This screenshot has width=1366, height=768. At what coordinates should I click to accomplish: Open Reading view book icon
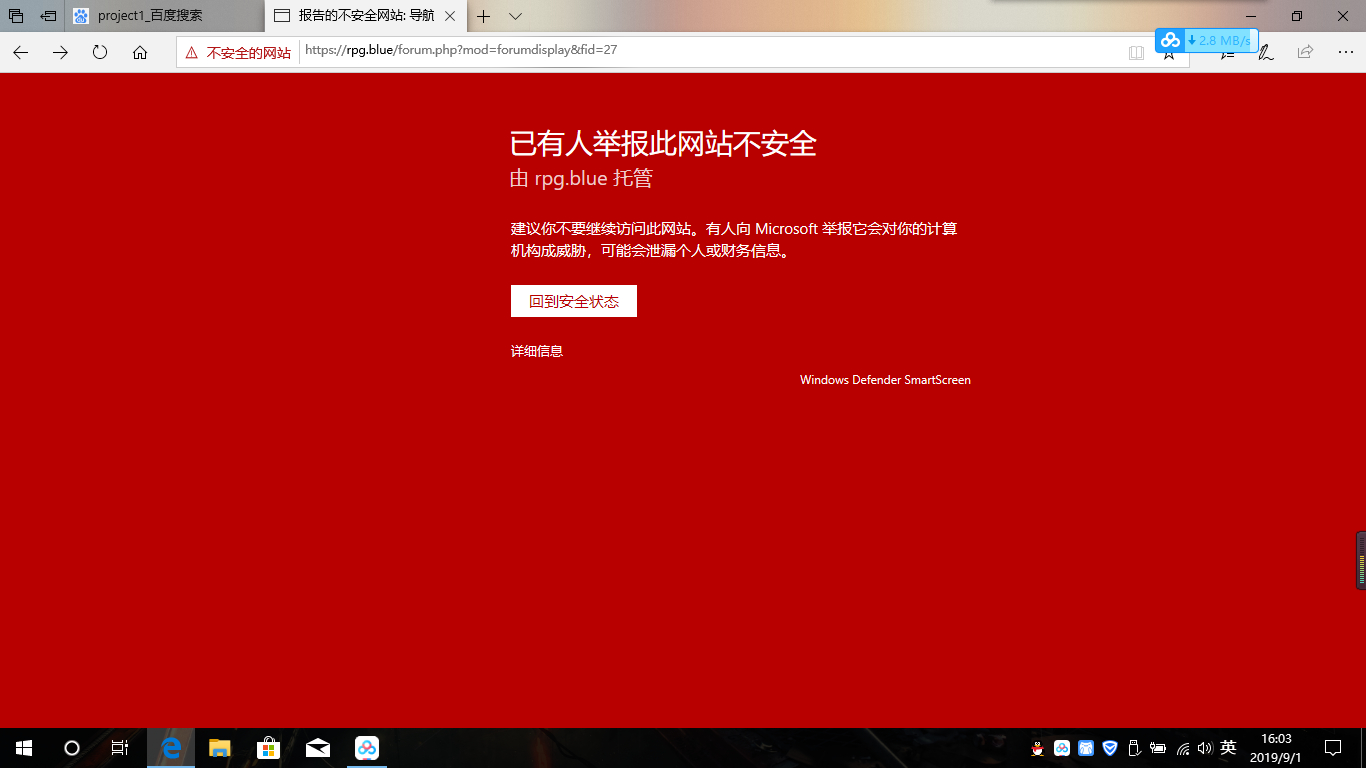[x=1136, y=52]
